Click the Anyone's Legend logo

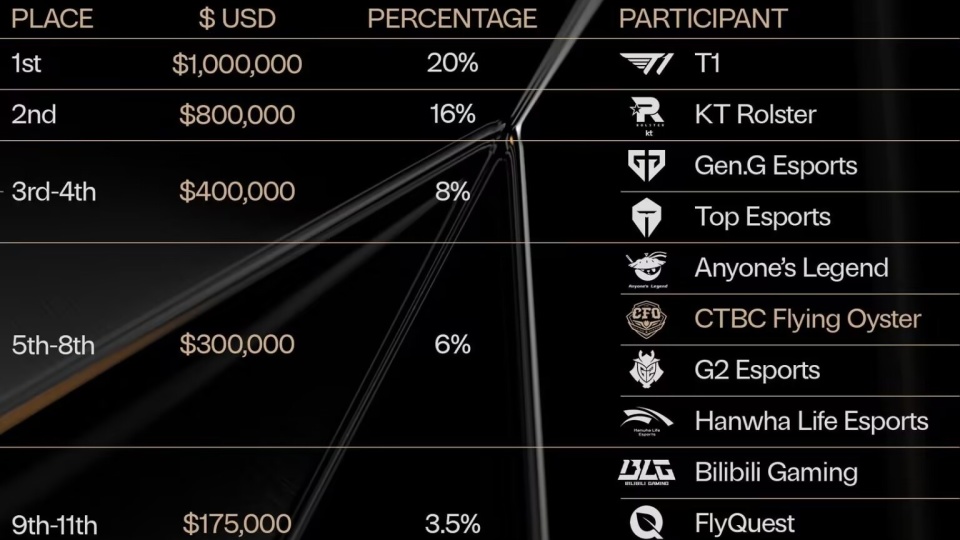coord(646,269)
